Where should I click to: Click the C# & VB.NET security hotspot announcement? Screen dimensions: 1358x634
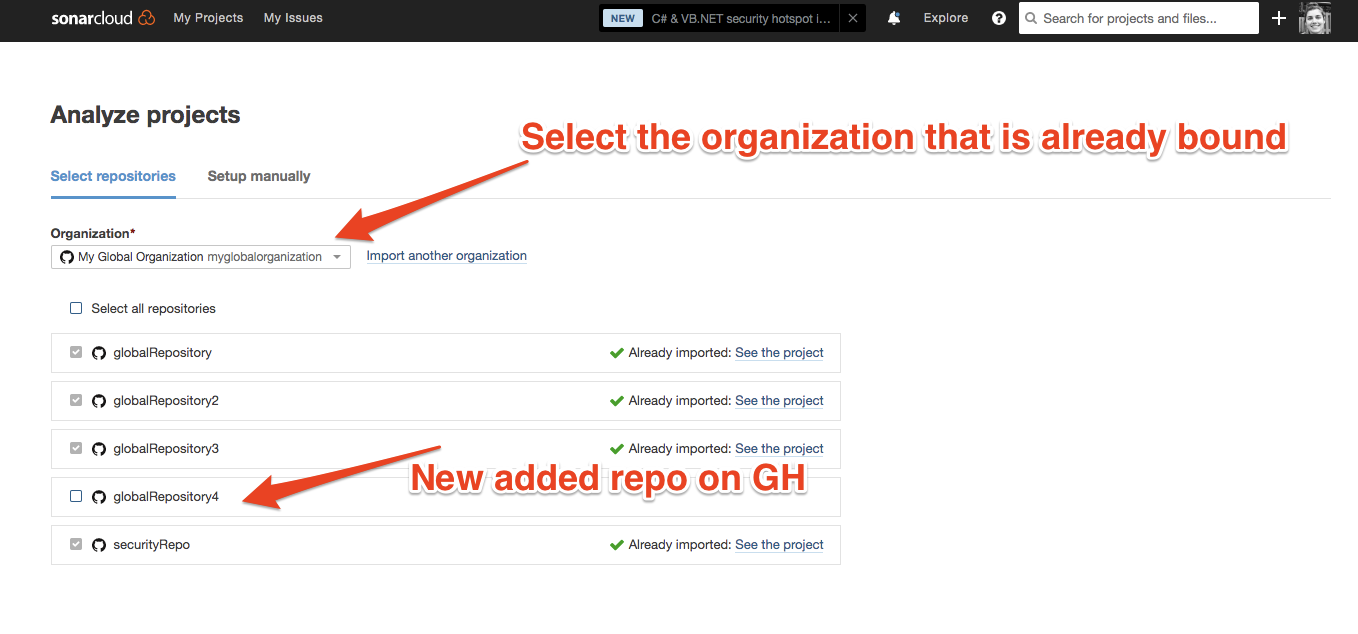click(740, 18)
